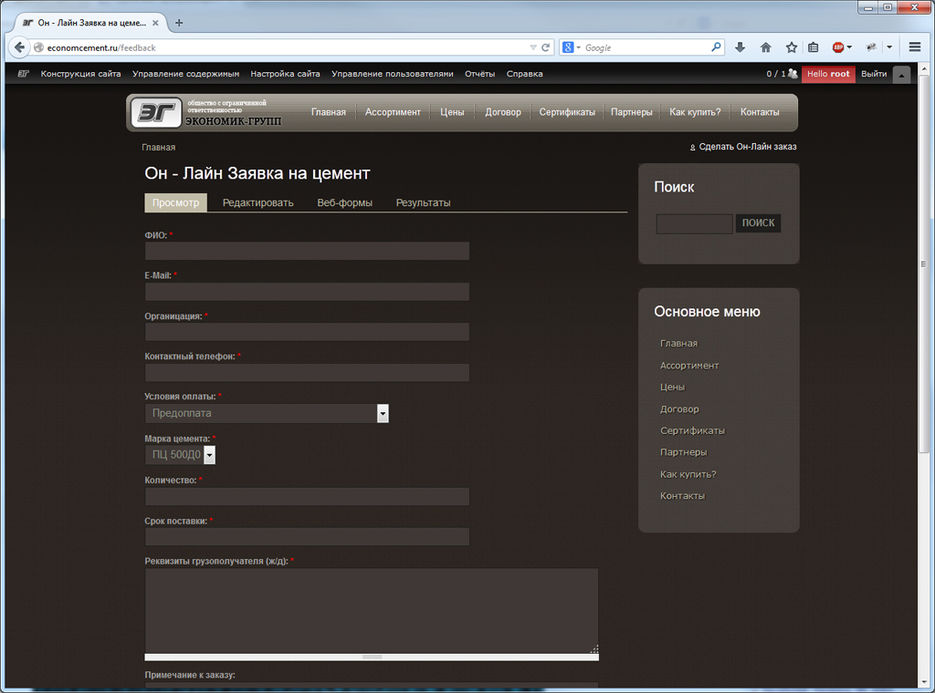Focus the Срок поставки input field

click(307, 537)
